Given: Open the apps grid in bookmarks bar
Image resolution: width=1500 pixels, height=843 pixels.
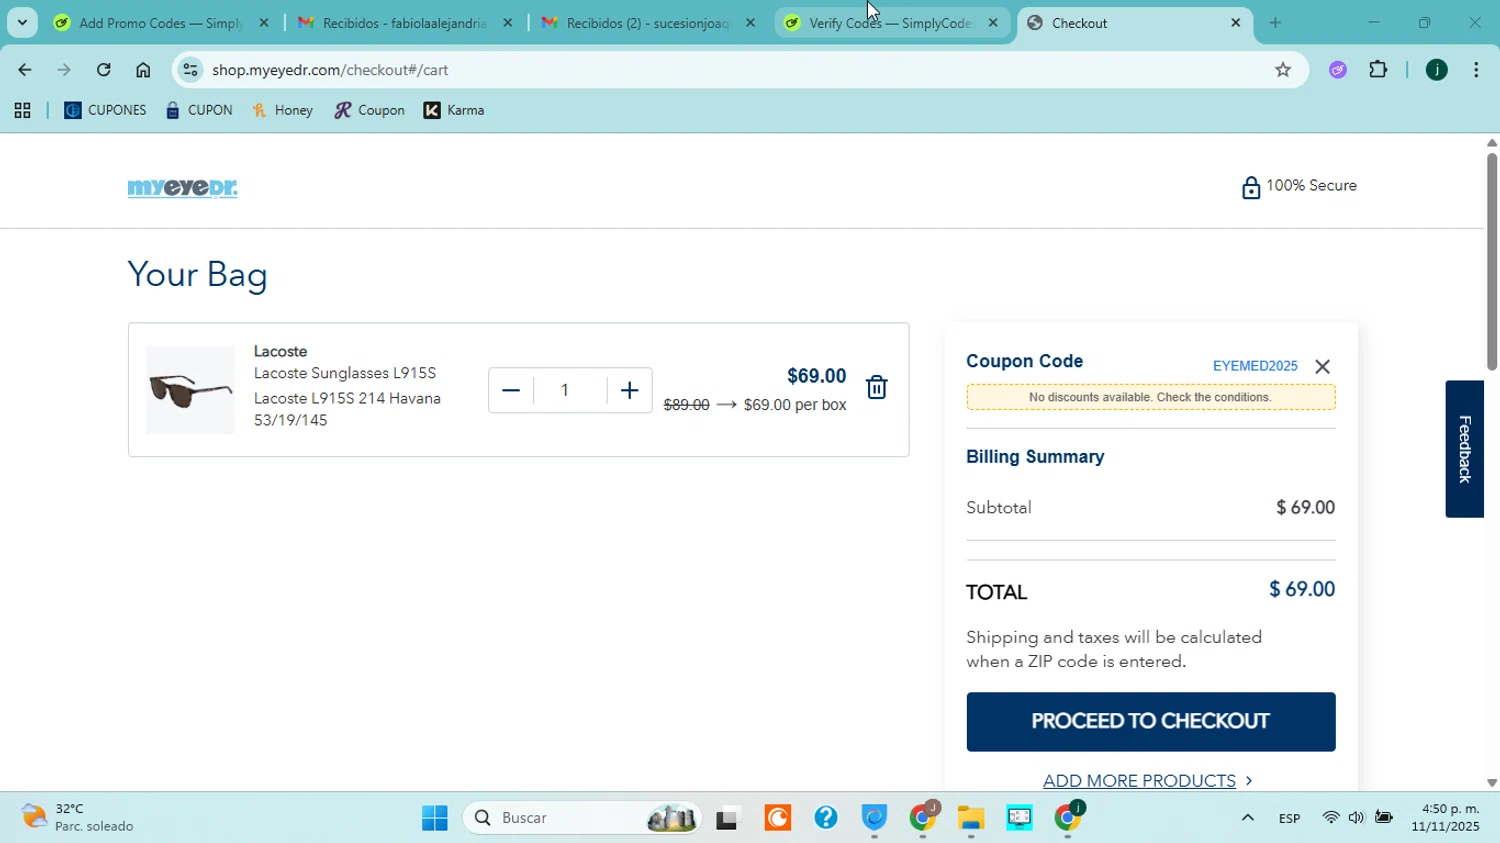Looking at the screenshot, I should pos(22,111).
